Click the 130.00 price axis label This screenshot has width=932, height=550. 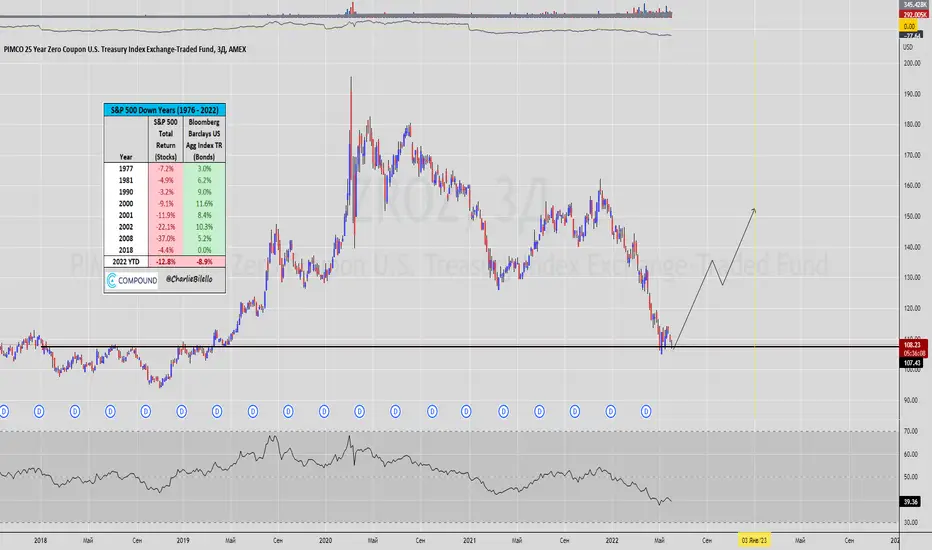pyautogui.click(x=912, y=278)
